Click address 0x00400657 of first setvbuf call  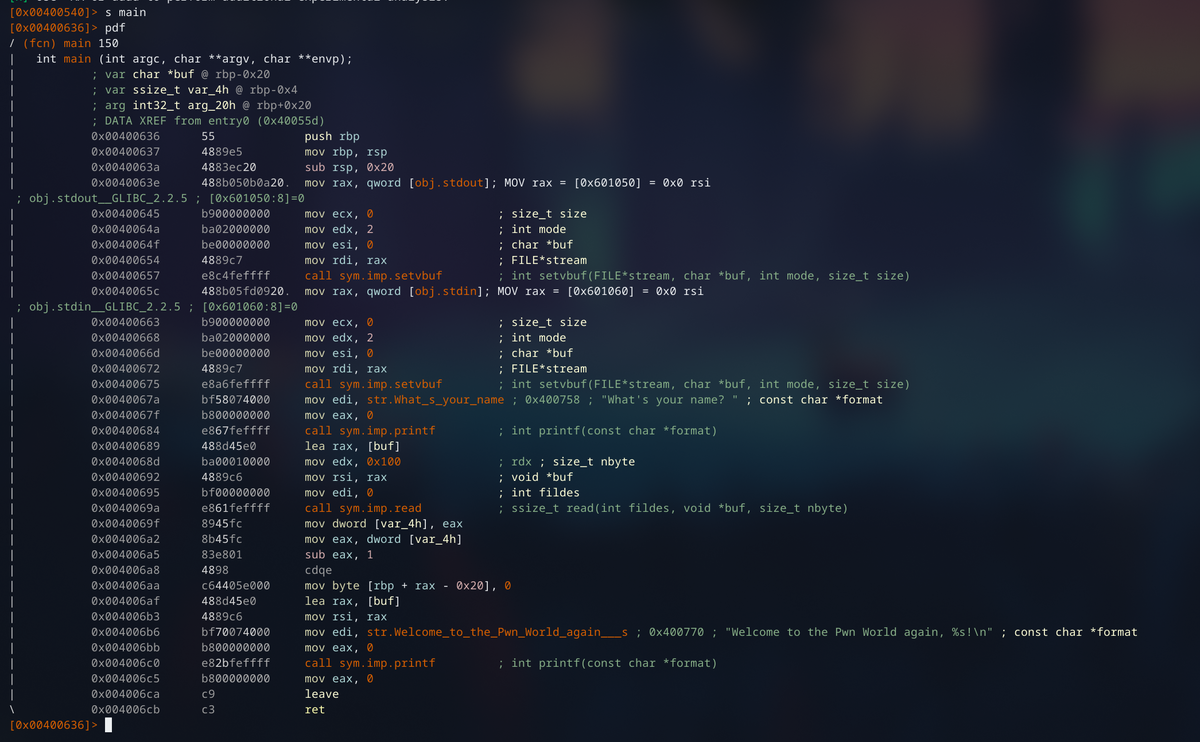[125, 276]
